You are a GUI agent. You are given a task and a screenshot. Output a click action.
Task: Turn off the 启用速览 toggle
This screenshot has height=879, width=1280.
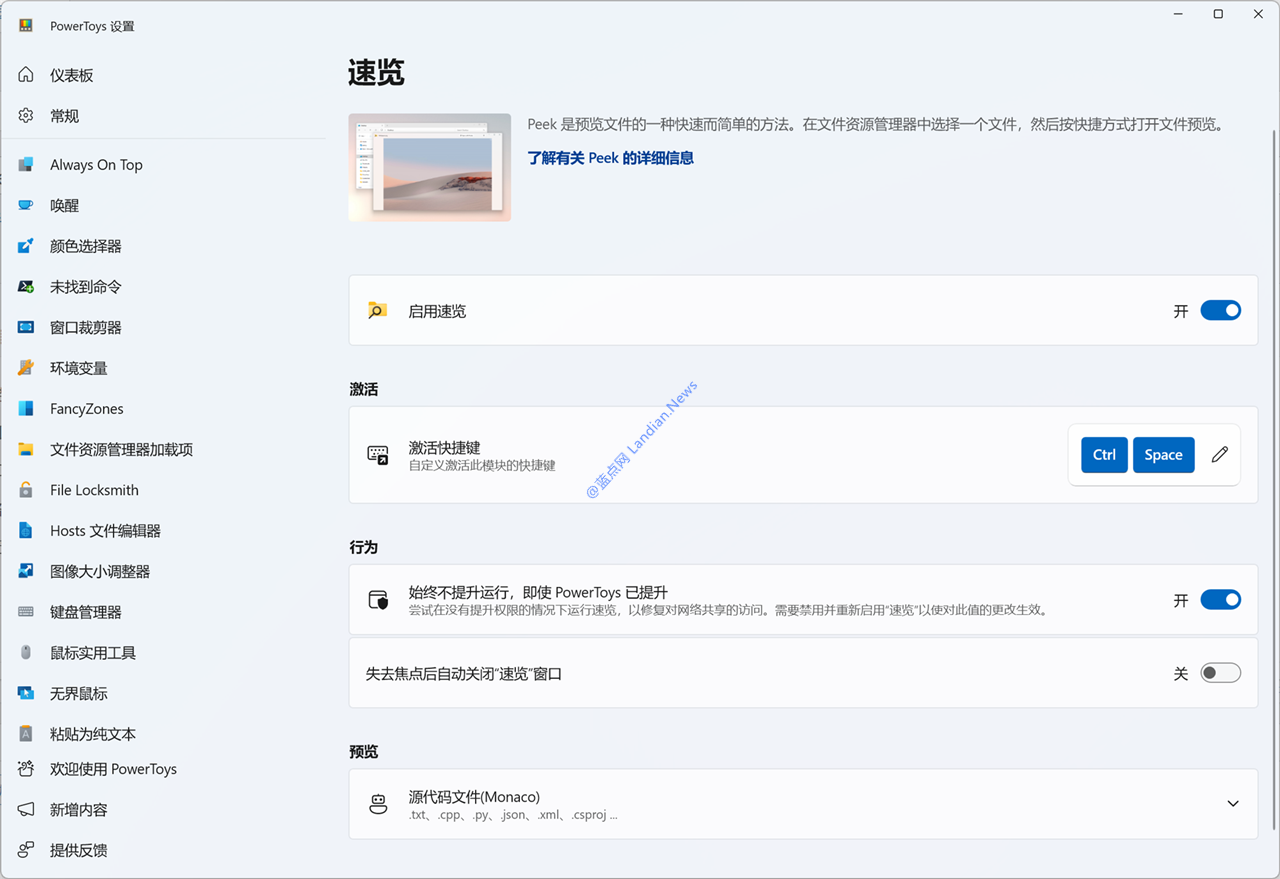[1220, 311]
